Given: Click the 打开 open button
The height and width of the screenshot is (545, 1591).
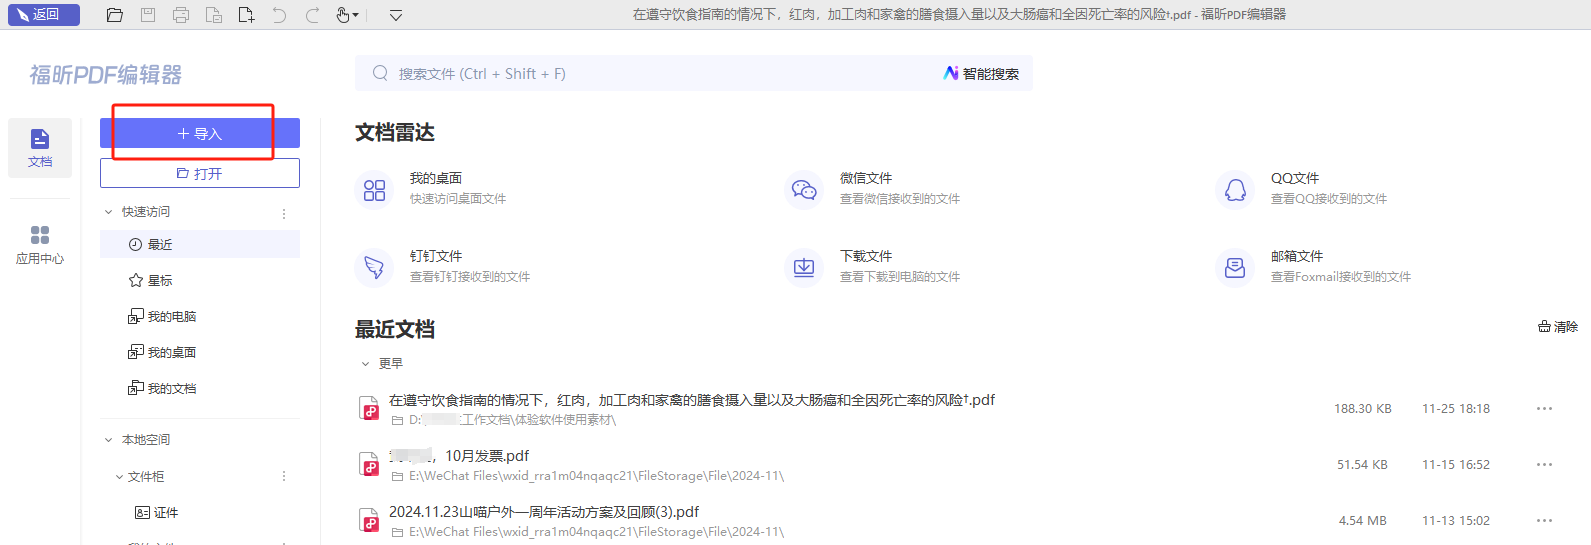Looking at the screenshot, I should pos(200,173).
